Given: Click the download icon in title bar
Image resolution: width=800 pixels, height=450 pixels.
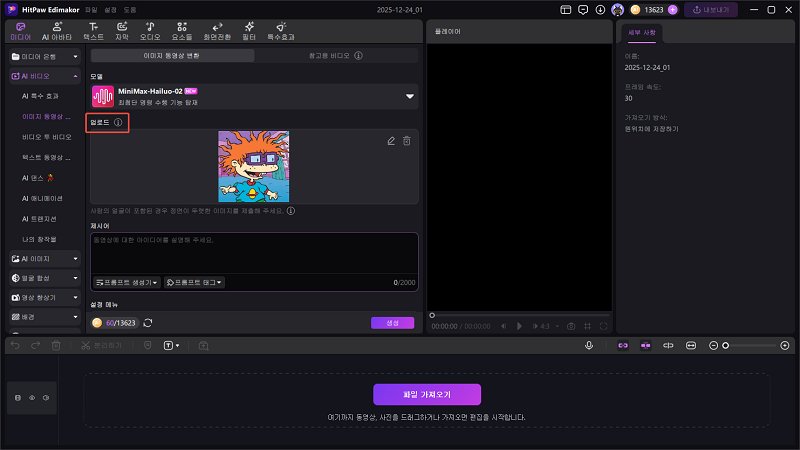Looking at the screenshot, I should 600,10.
